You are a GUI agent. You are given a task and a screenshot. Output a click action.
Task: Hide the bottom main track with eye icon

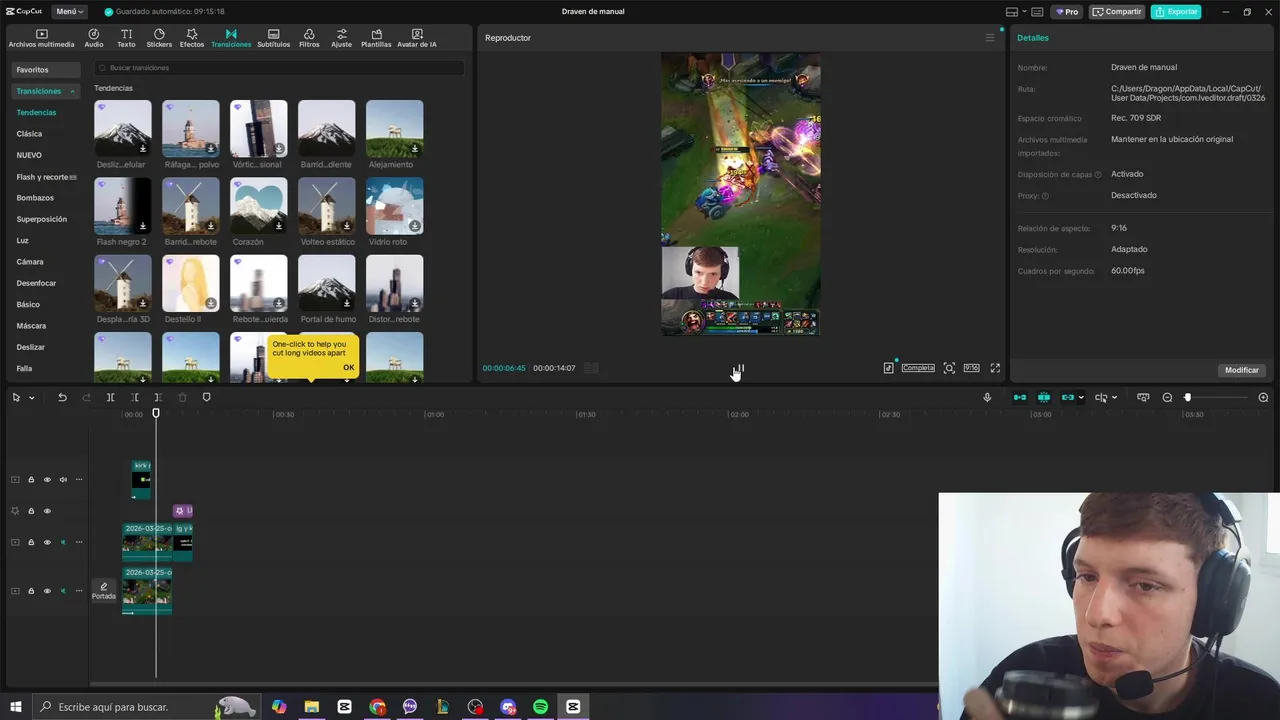(47, 591)
